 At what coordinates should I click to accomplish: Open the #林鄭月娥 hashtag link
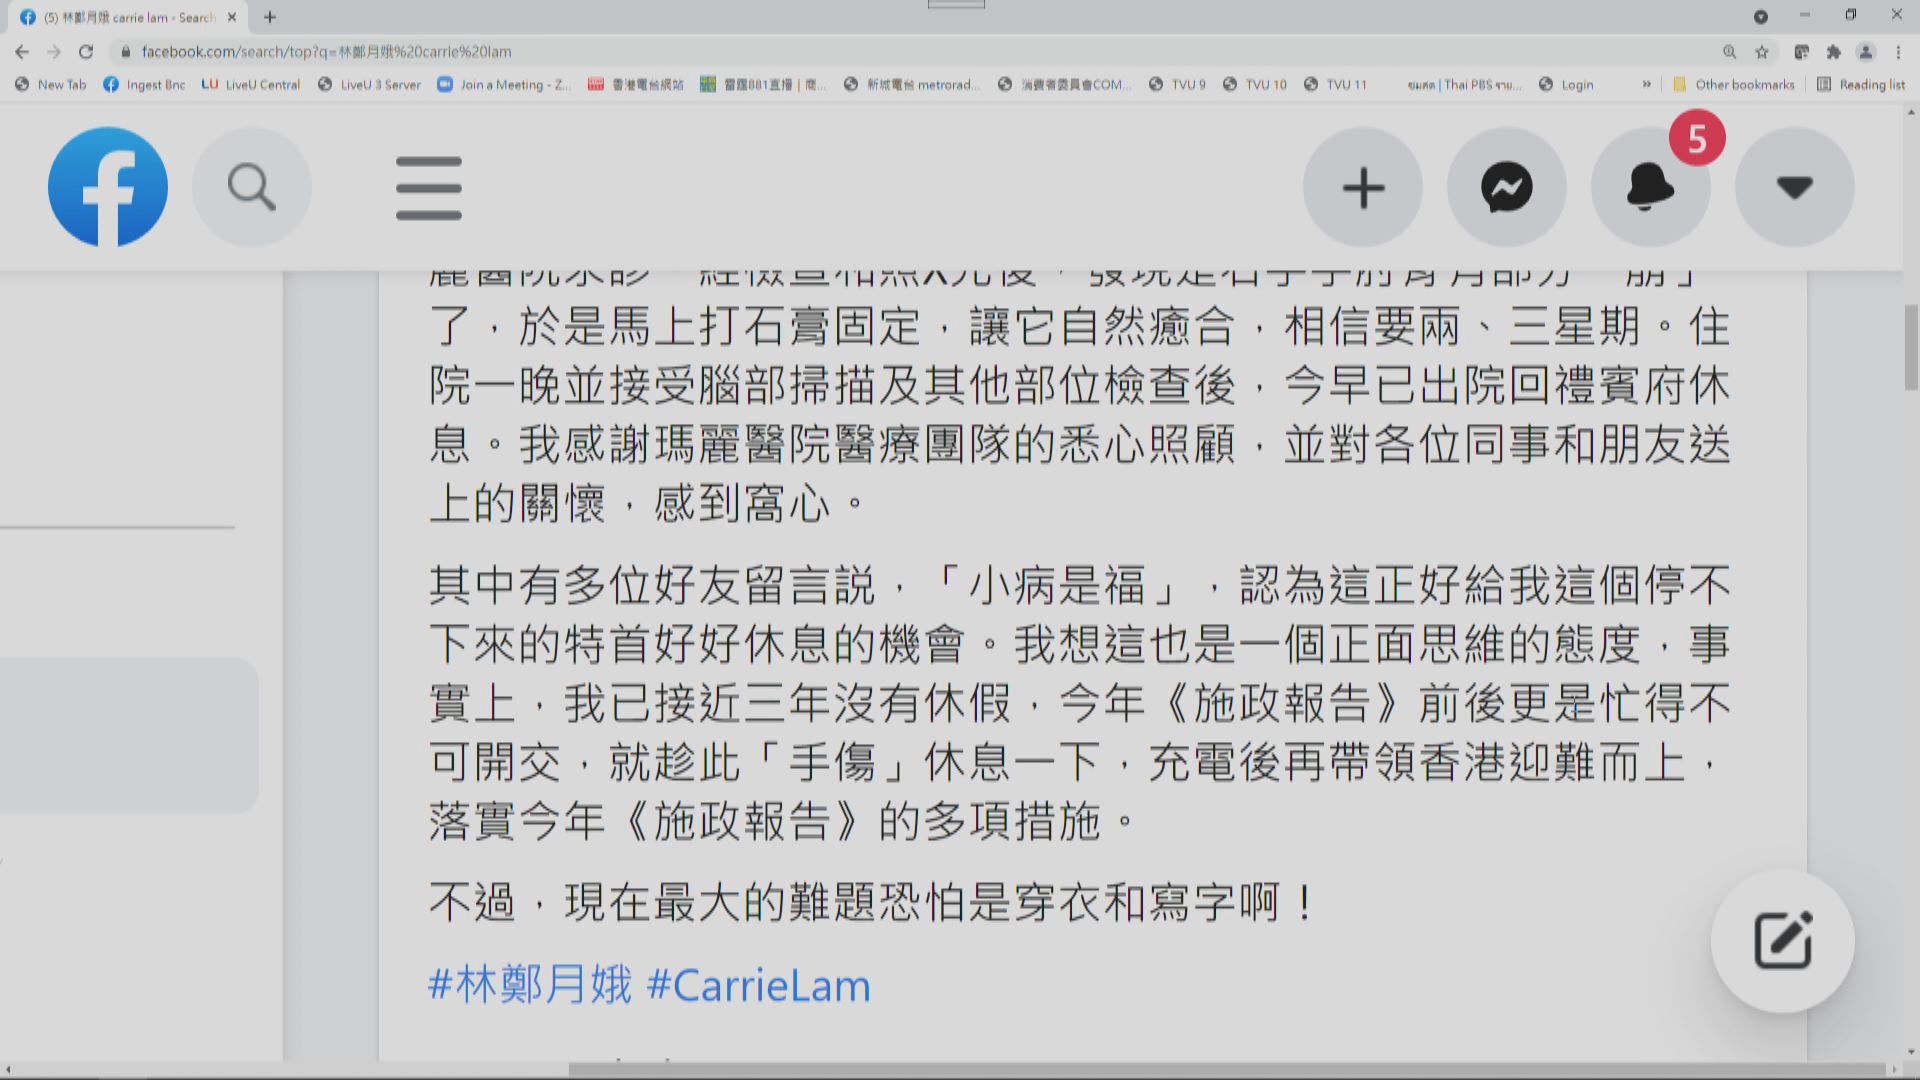click(530, 986)
